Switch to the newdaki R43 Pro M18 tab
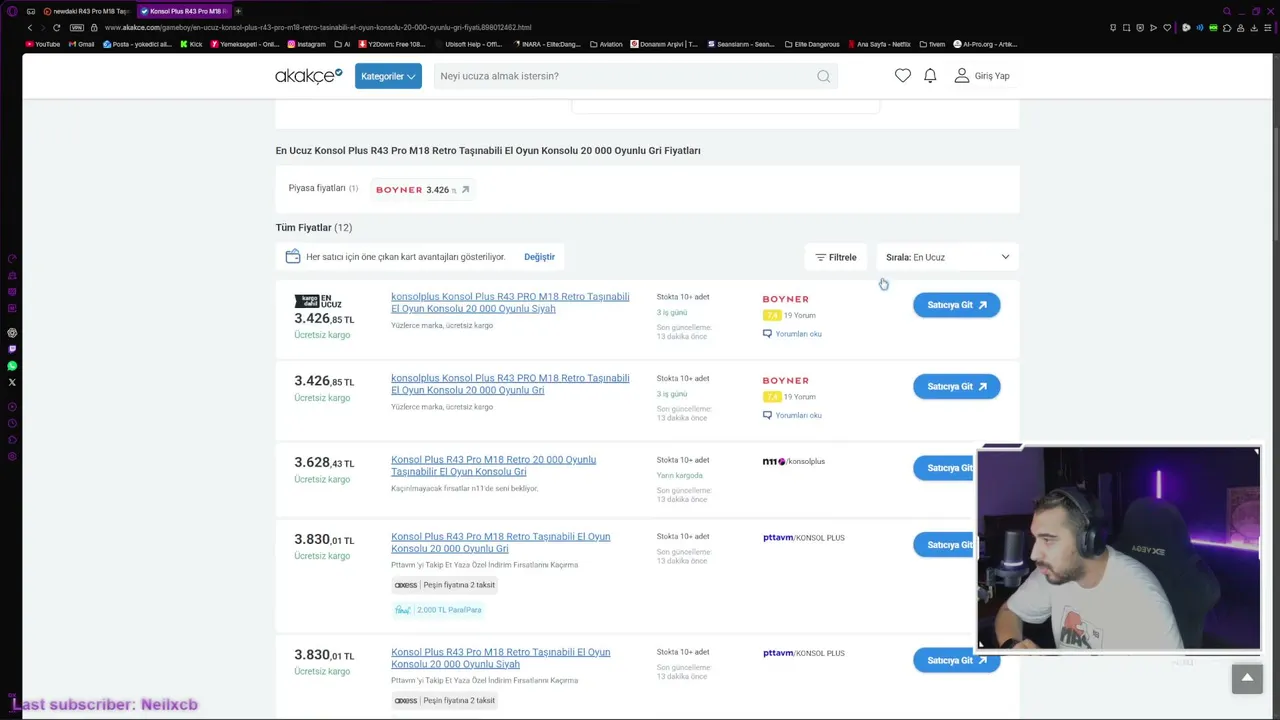This screenshot has width=1280, height=720. pyautogui.click(x=86, y=11)
